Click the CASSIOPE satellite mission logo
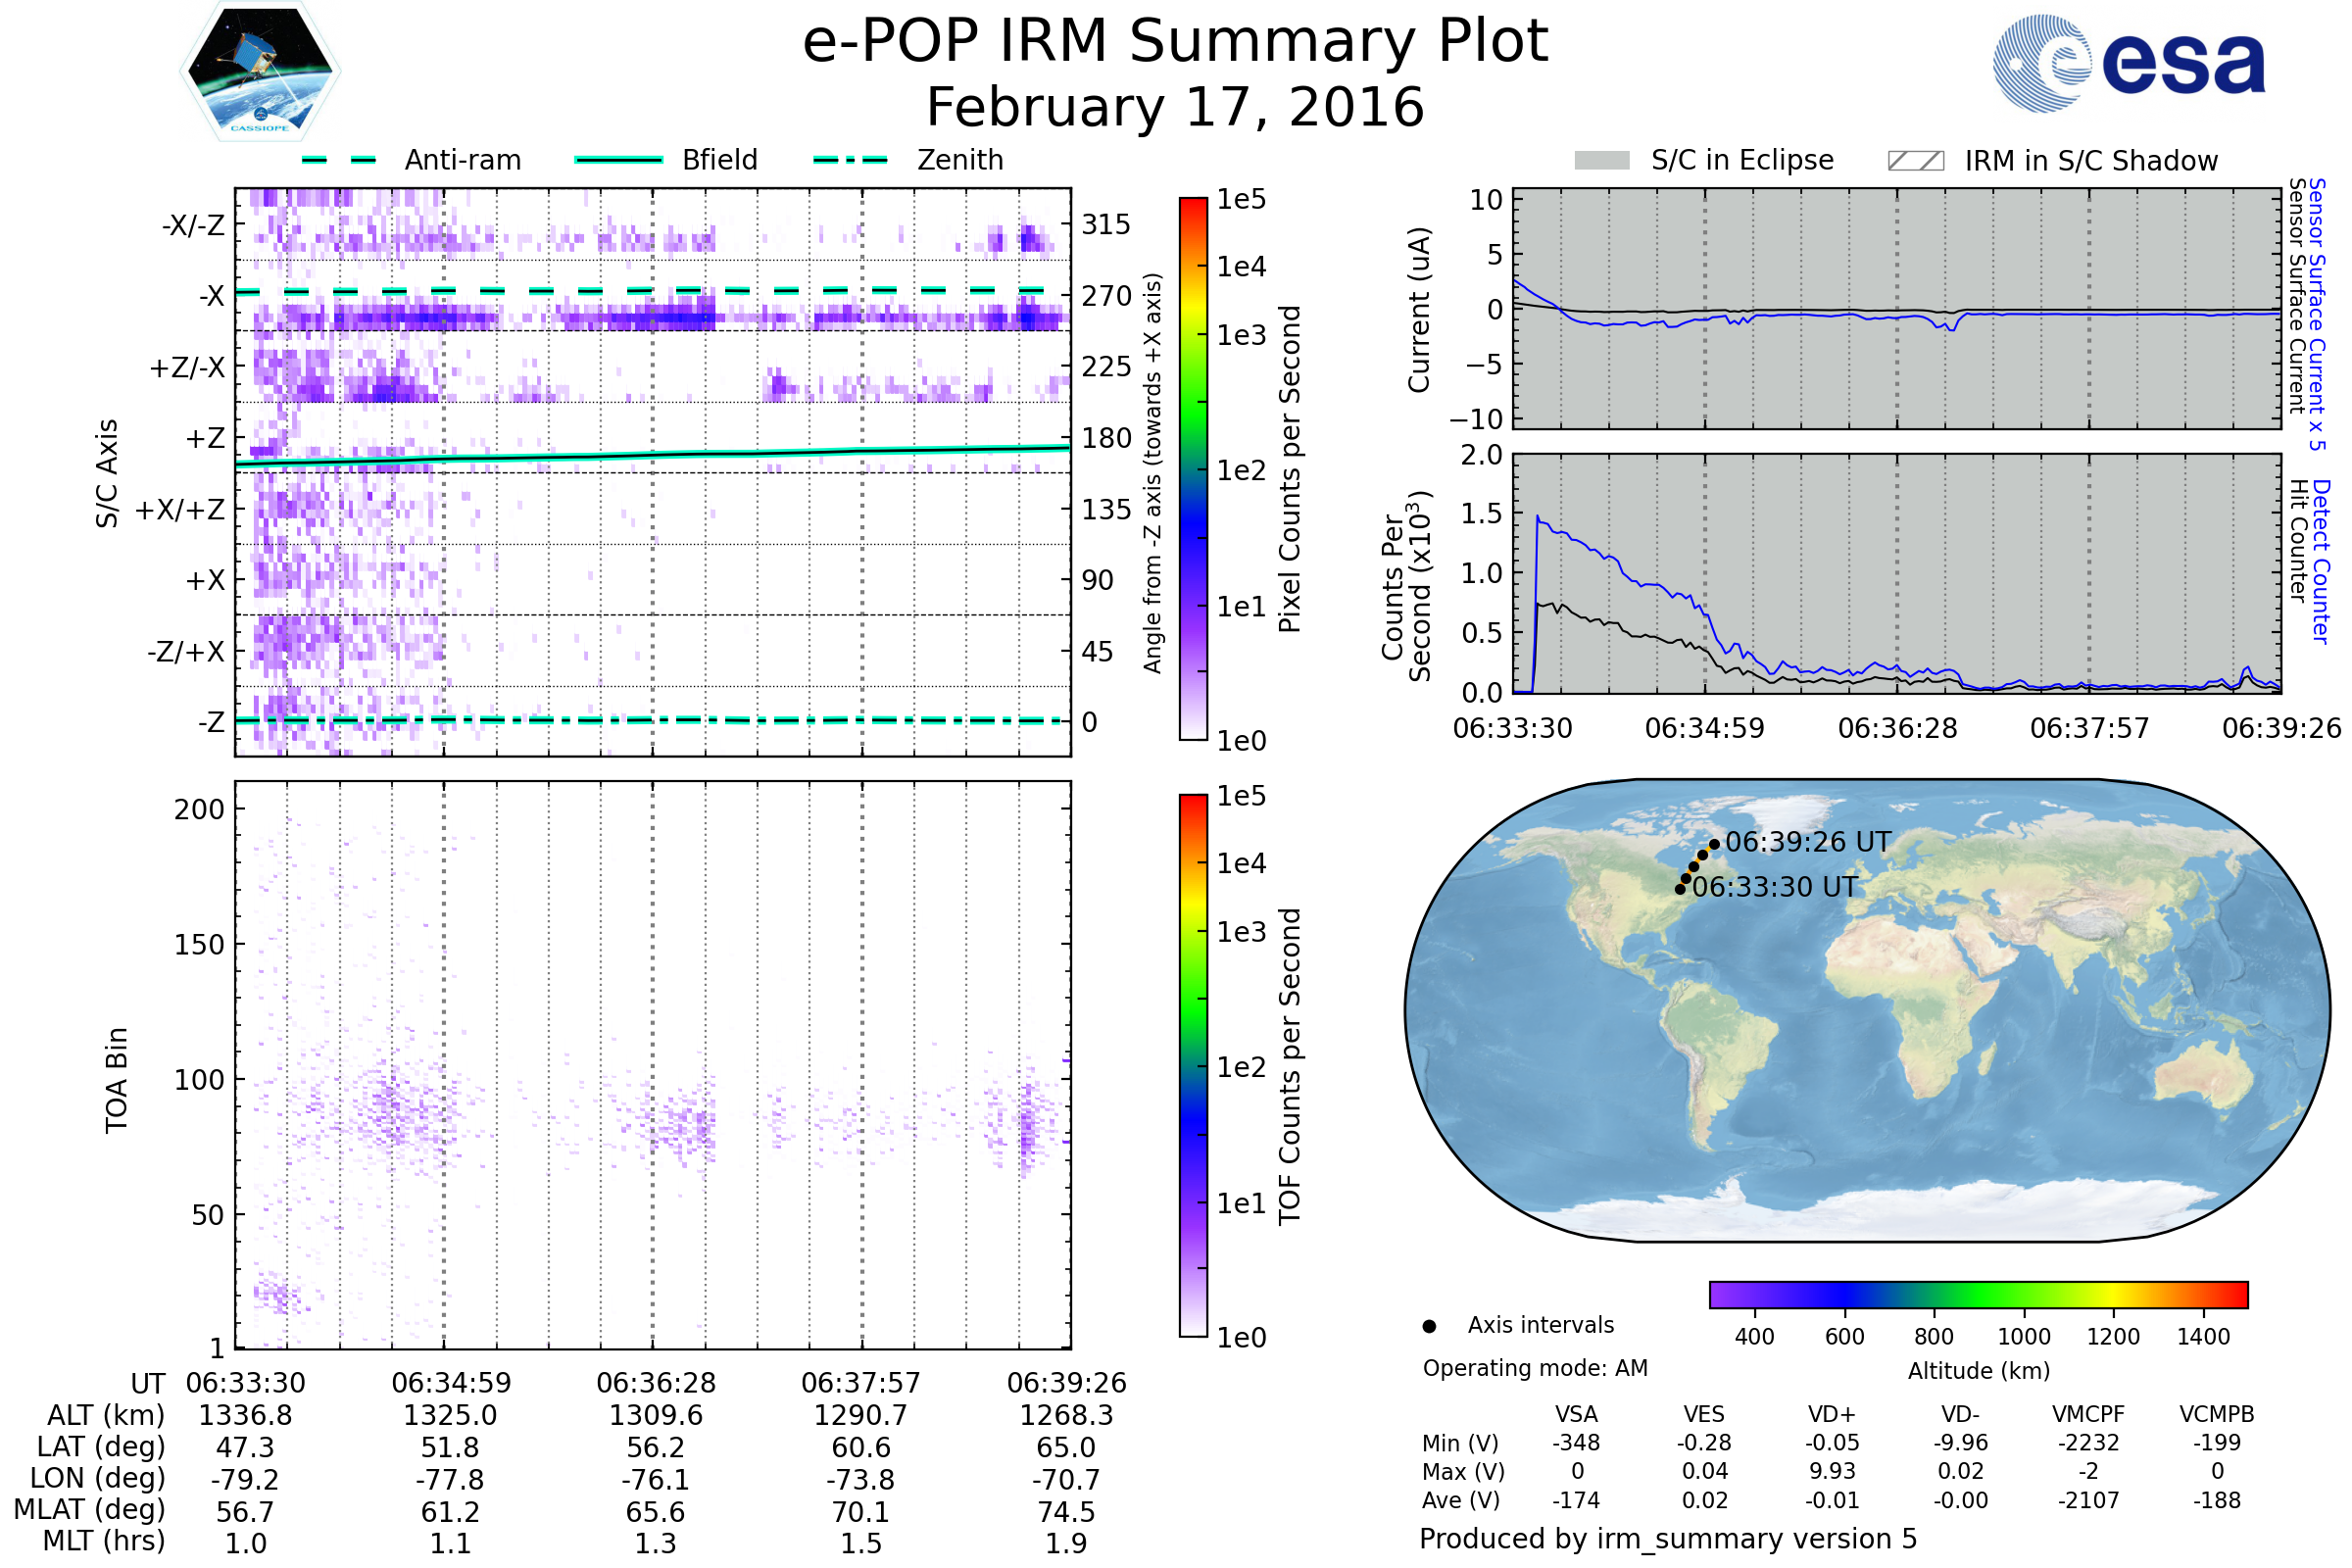 [260, 70]
